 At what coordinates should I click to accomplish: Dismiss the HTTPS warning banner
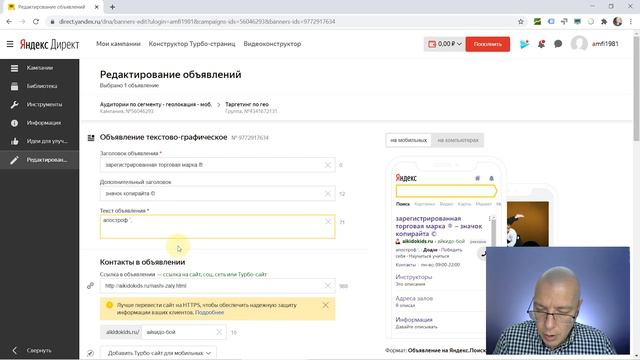coord(325,305)
